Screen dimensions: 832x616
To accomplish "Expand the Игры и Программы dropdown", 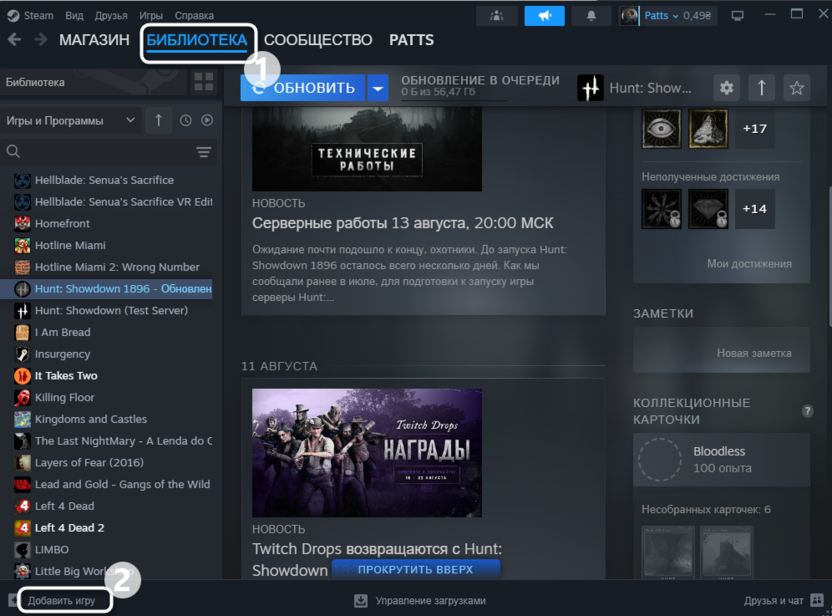I will point(70,121).
